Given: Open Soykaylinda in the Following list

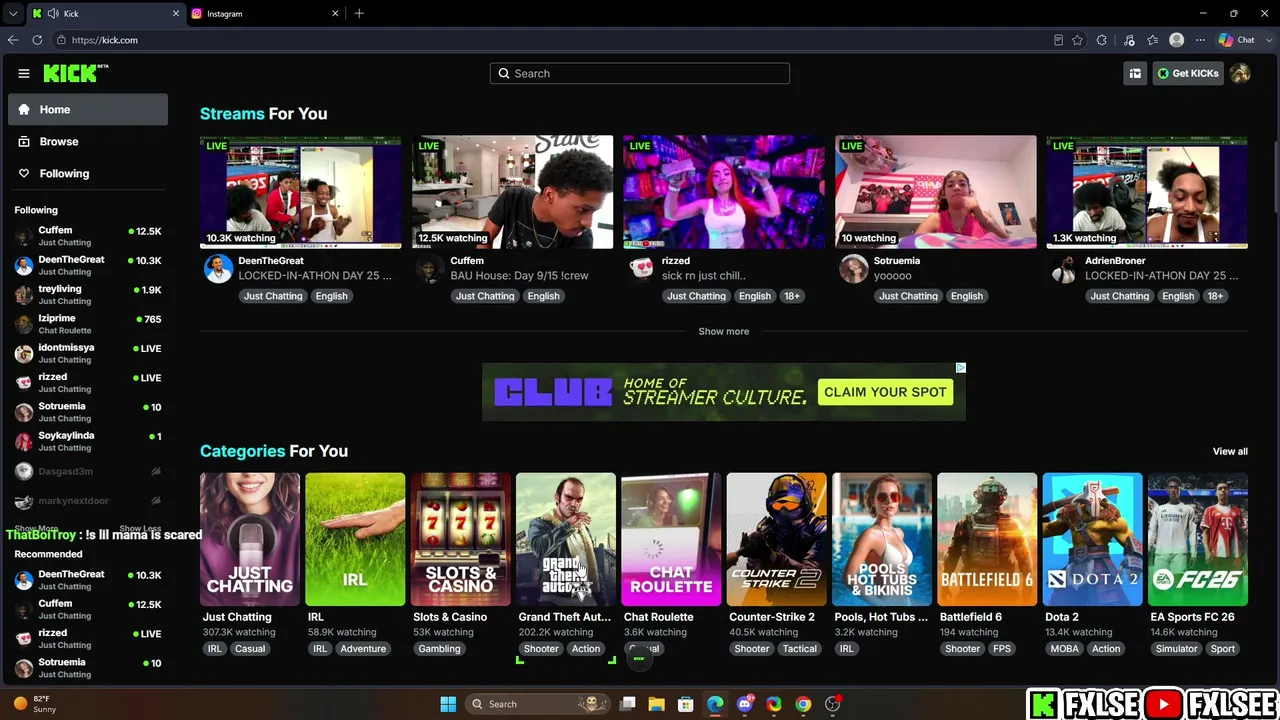Looking at the screenshot, I should click(x=88, y=441).
